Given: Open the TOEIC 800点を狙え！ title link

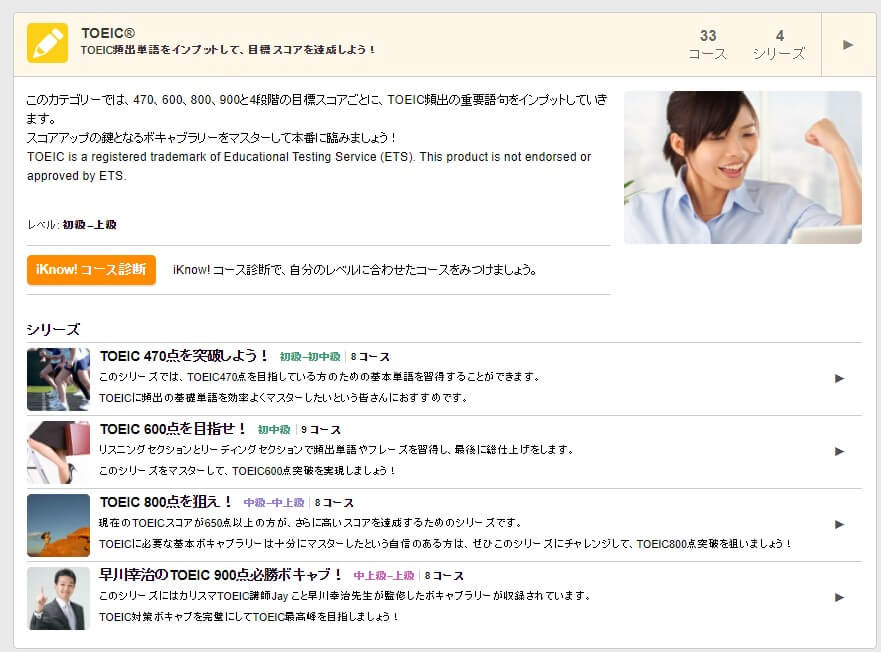Looking at the screenshot, I should pos(166,502).
